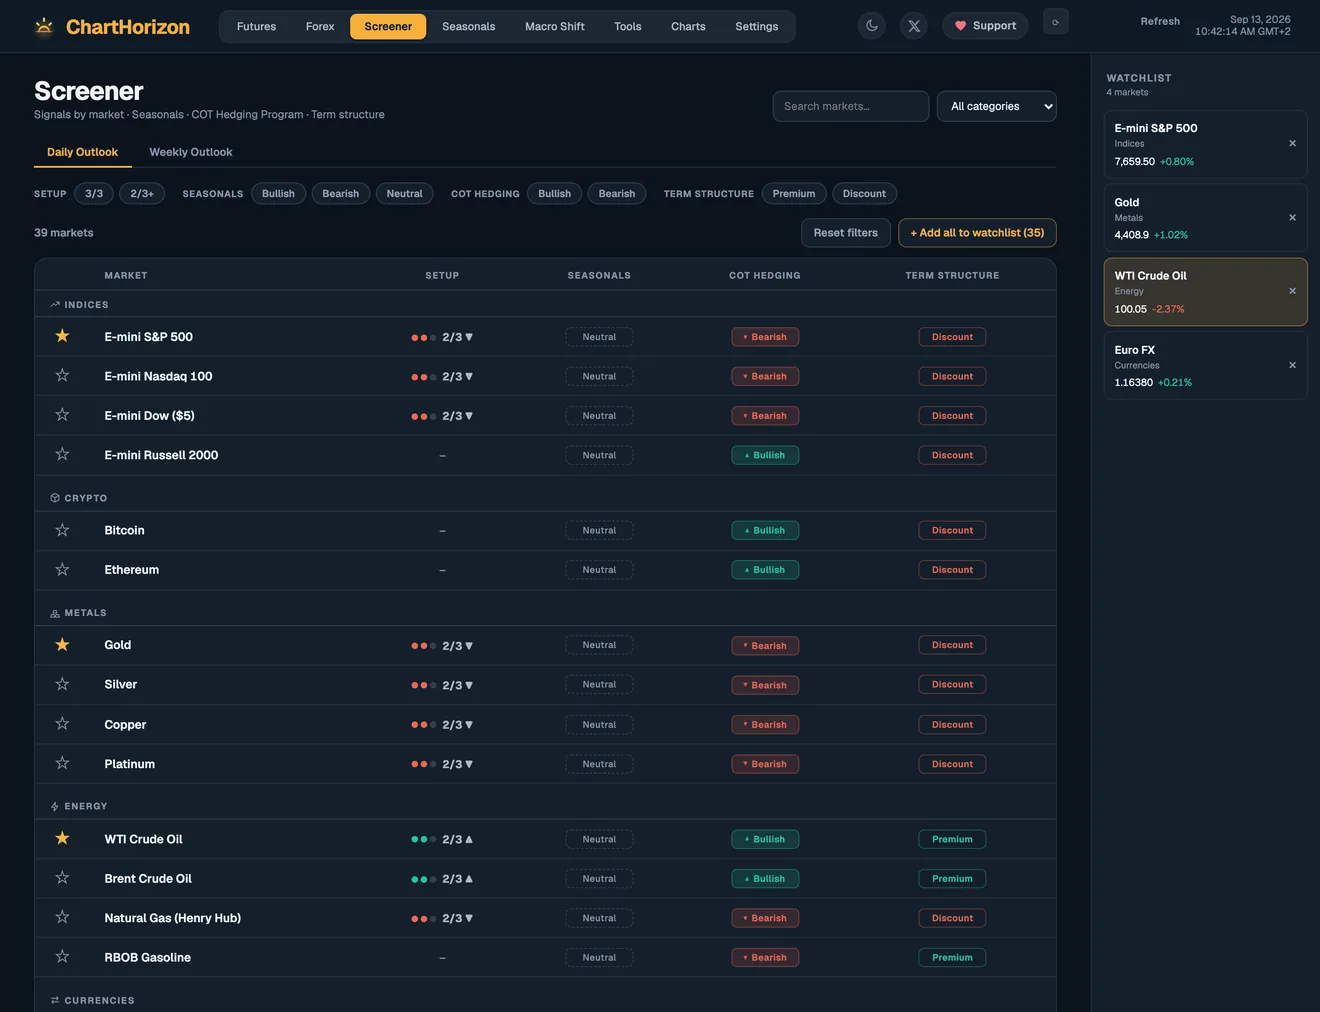Image resolution: width=1320 pixels, height=1012 pixels.
Task: Star Natural Gas (Henry Hub)
Action: tap(62, 918)
